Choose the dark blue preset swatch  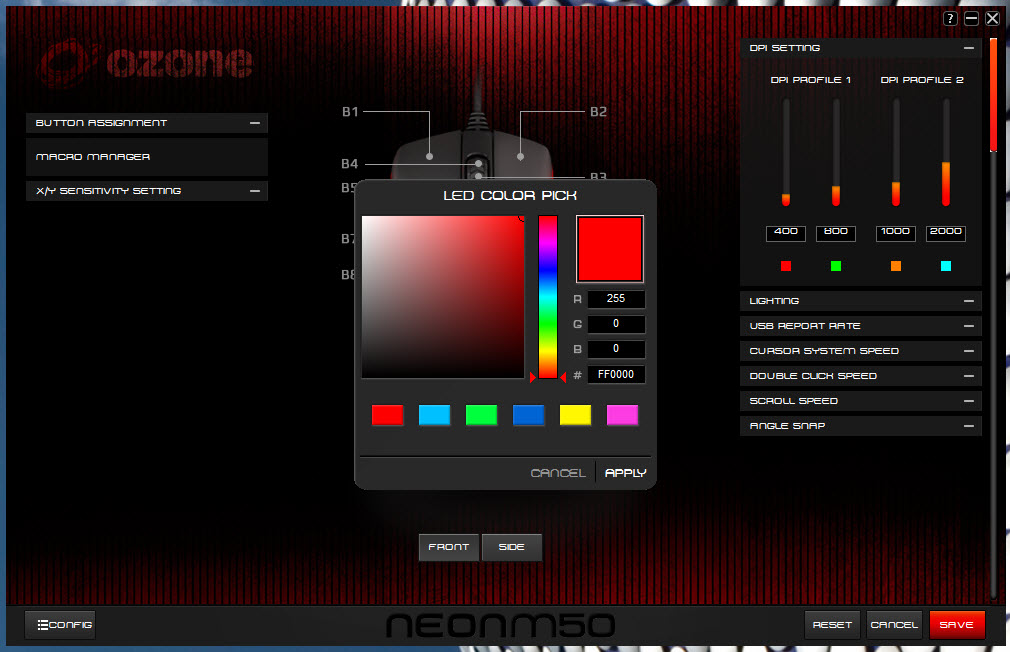(529, 415)
